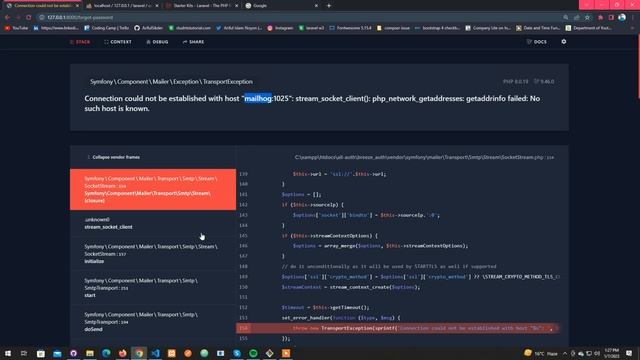Open Chrome from taskbar
Screen dimensions: 640x360
[x=139, y=353]
